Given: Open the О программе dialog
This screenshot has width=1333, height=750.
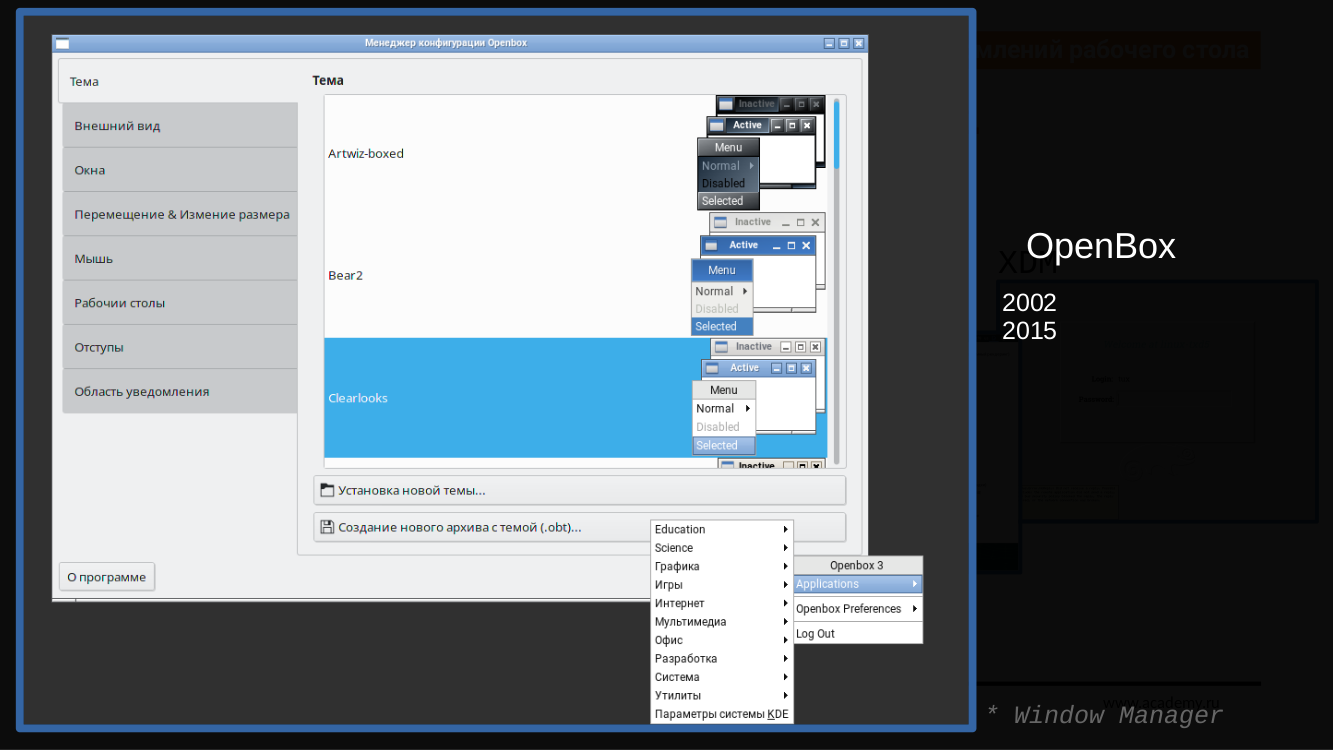Looking at the screenshot, I should pos(107,577).
